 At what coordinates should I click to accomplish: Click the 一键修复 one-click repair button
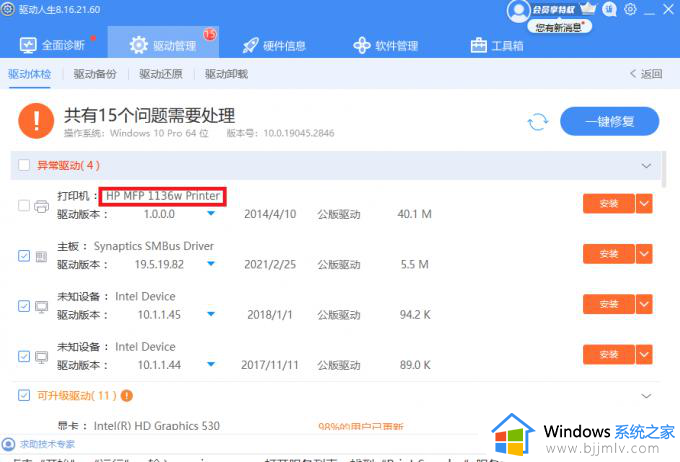(609, 121)
